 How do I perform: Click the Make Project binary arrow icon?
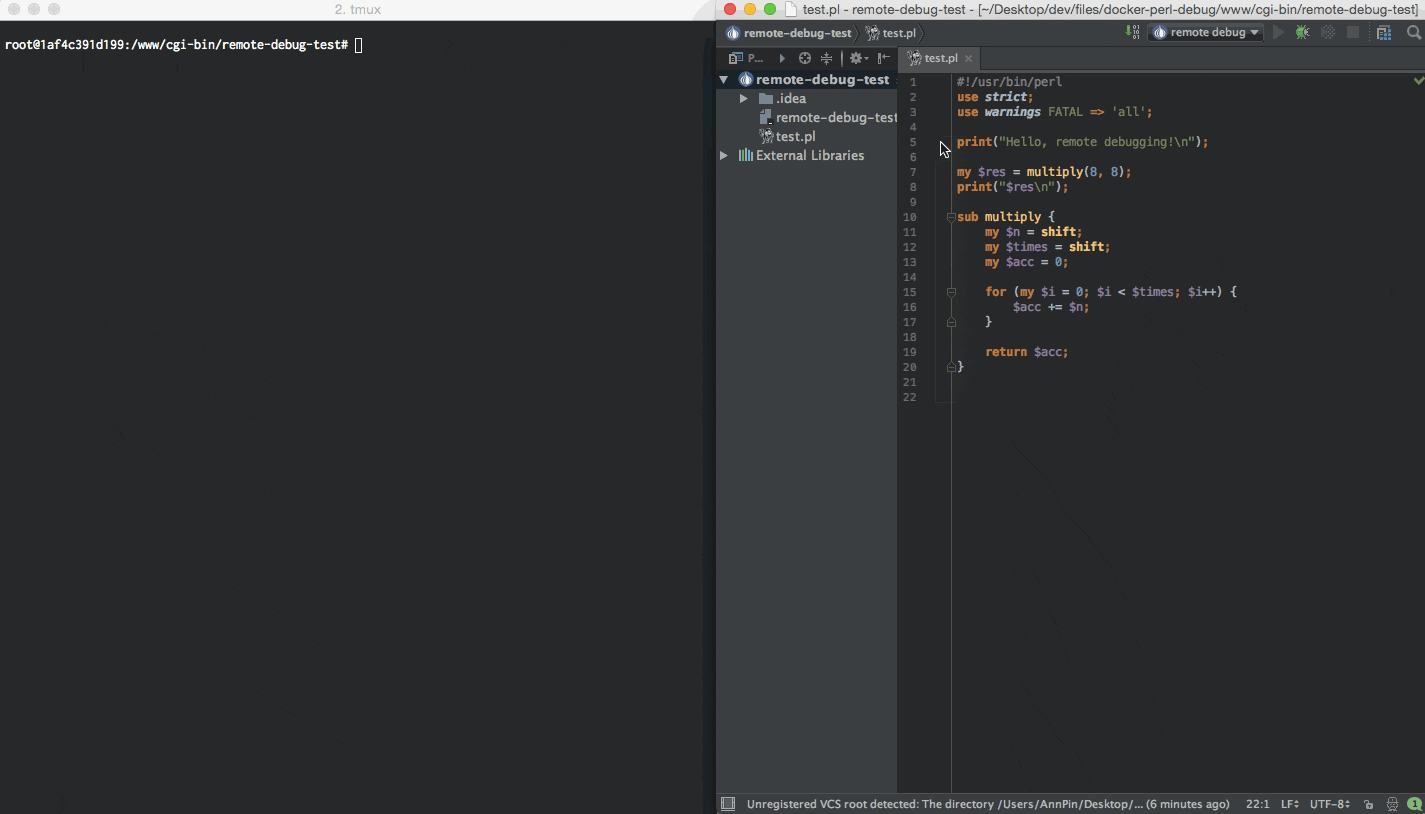tap(1132, 32)
